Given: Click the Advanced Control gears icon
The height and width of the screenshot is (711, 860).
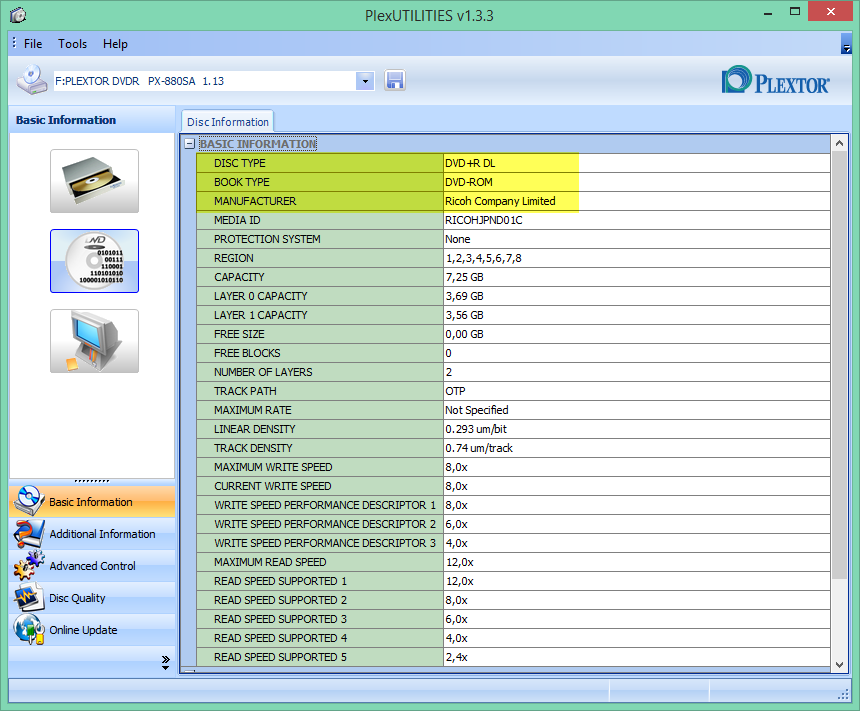Looking at the screenshot, I should pyautogui.click(x=29, y=566).
